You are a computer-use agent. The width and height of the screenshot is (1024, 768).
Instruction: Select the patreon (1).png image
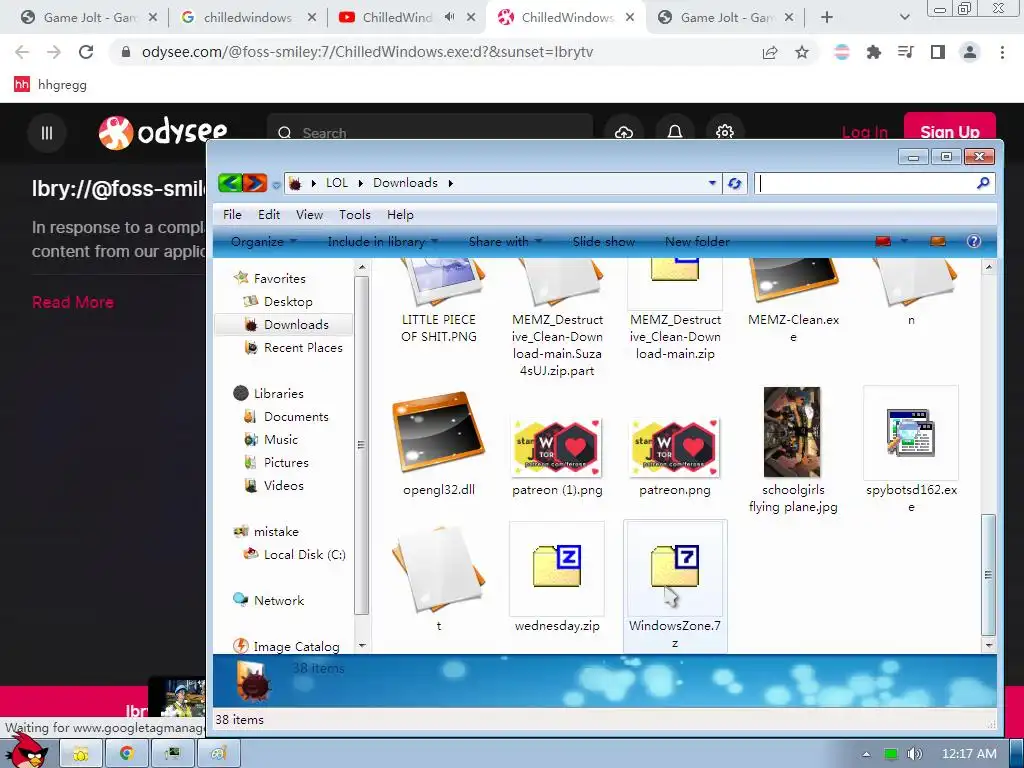tap(557, 456)
